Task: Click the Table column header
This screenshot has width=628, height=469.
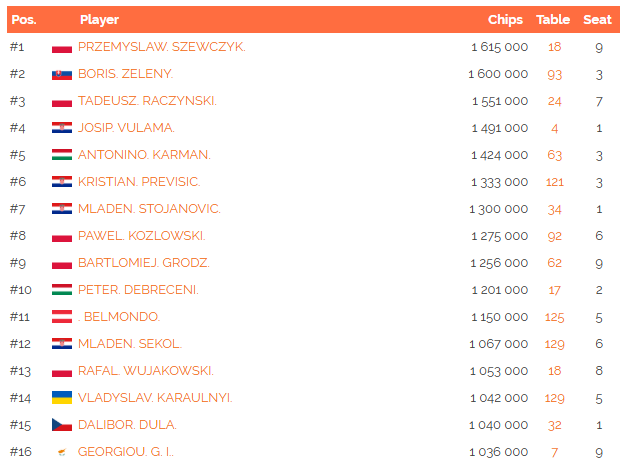Action: (x=553, y=19)
